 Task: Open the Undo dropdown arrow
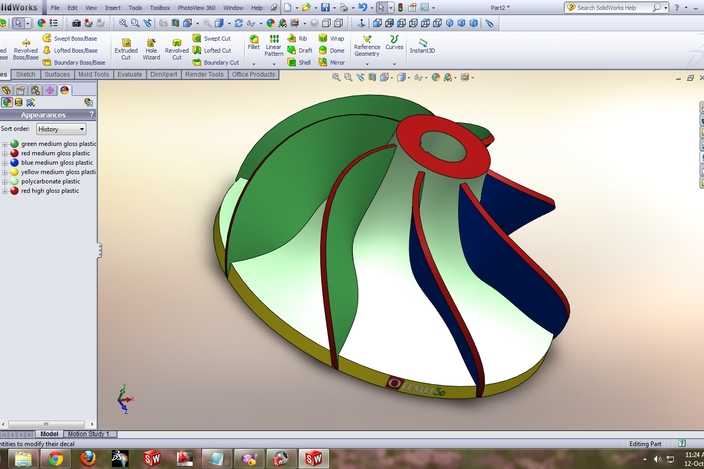[x=371, y=8]
